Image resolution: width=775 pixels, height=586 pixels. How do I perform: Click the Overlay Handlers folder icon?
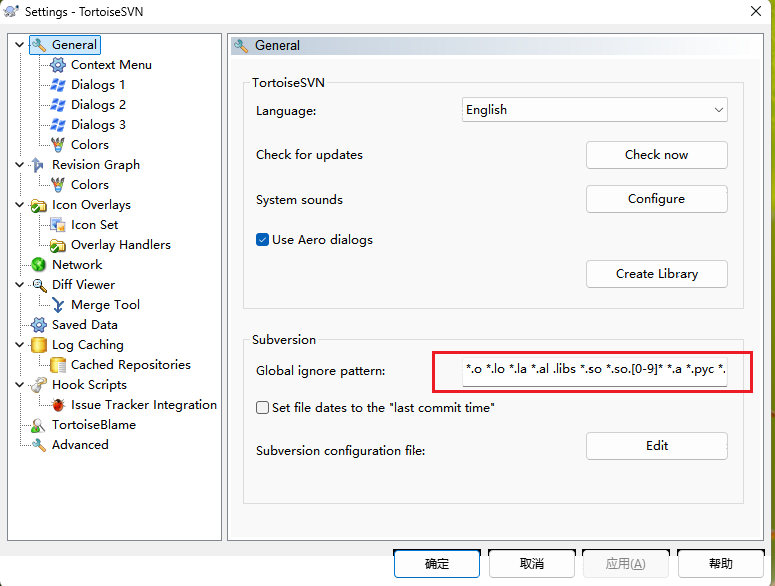(x=58, y=245)
